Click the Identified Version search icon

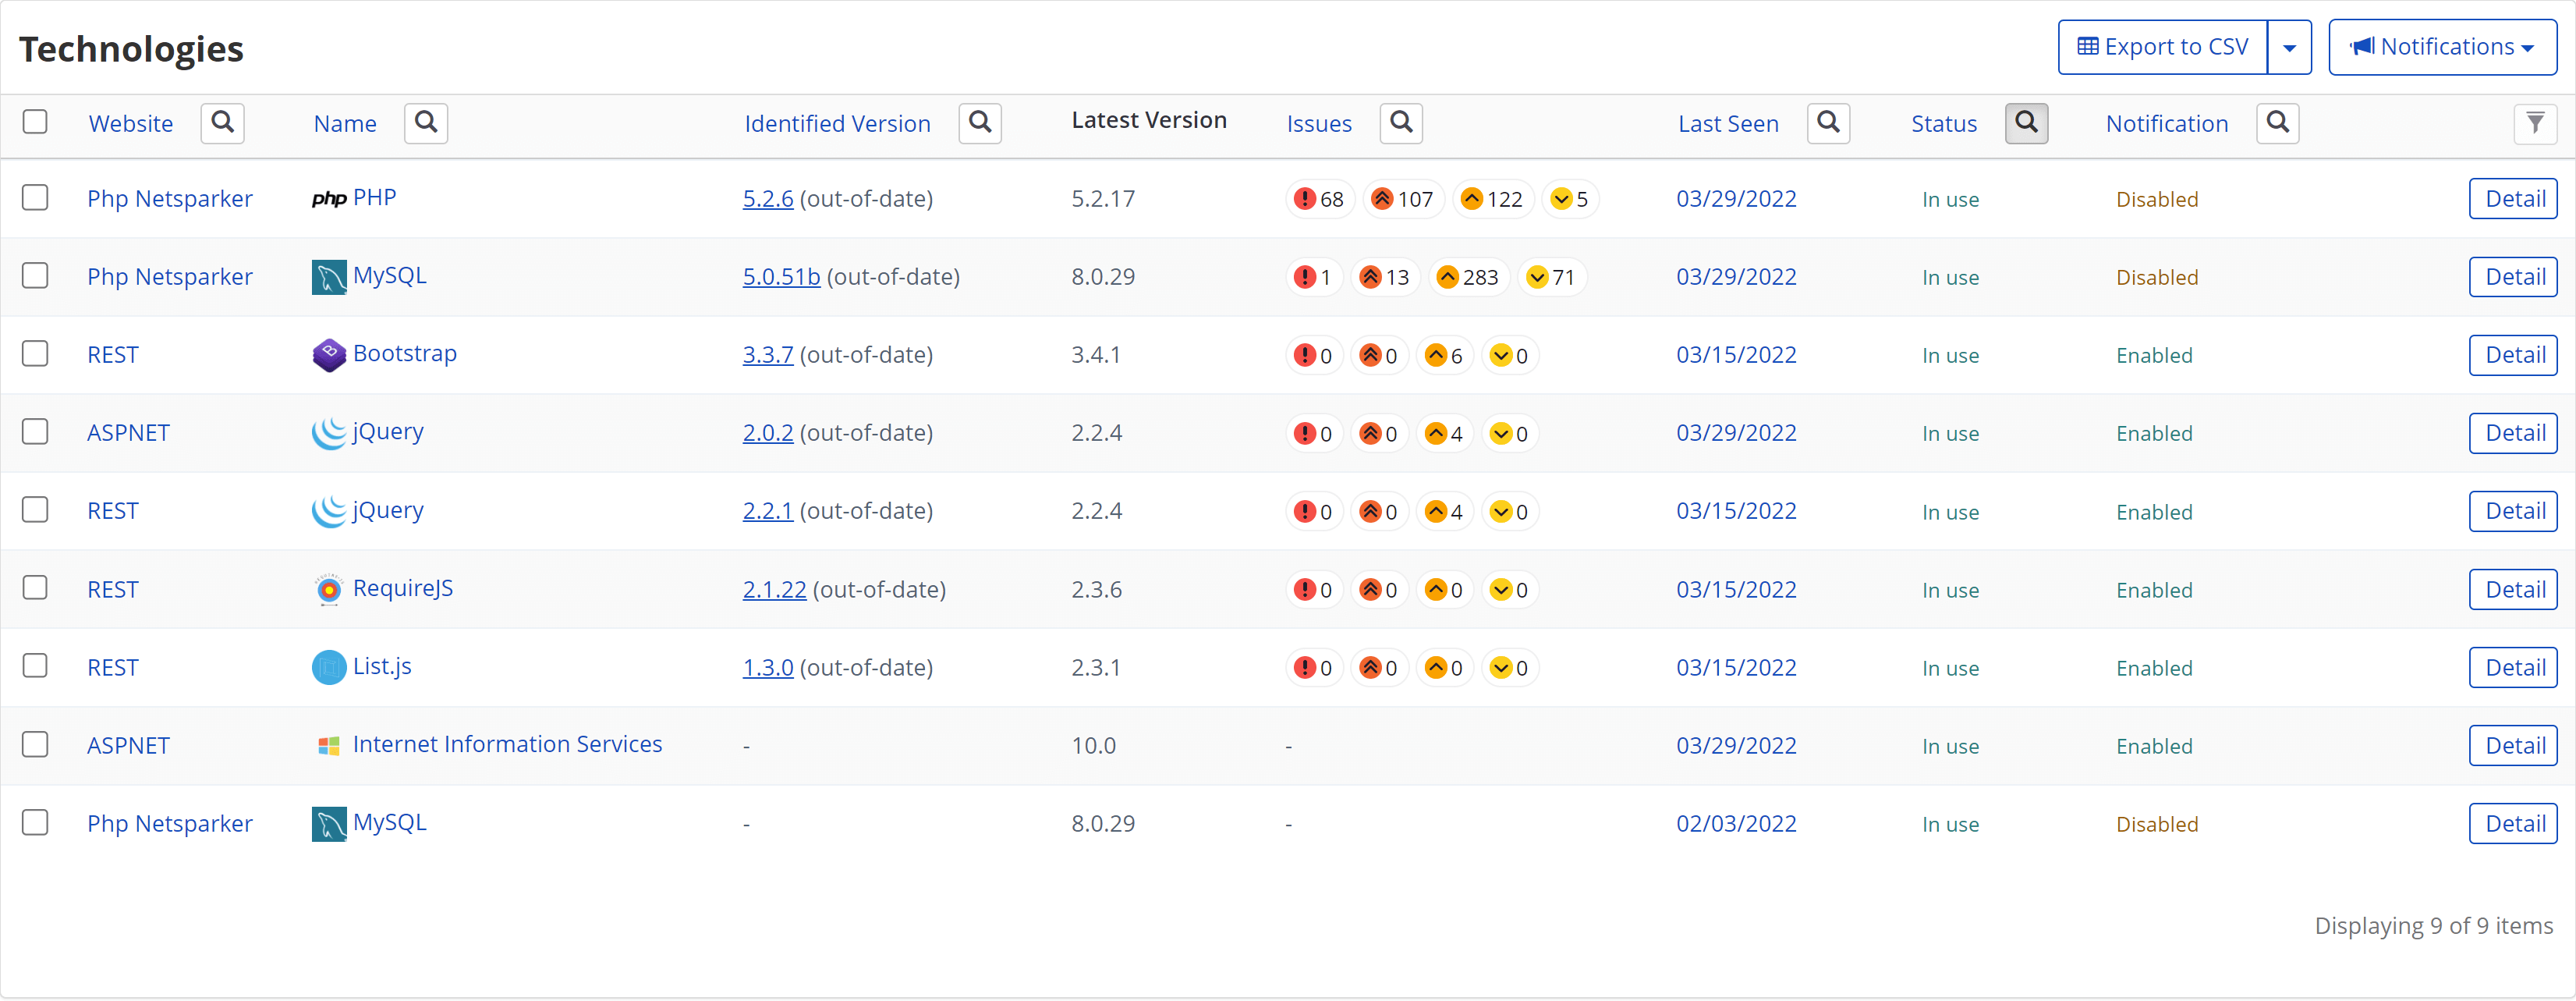click(980, 123)
